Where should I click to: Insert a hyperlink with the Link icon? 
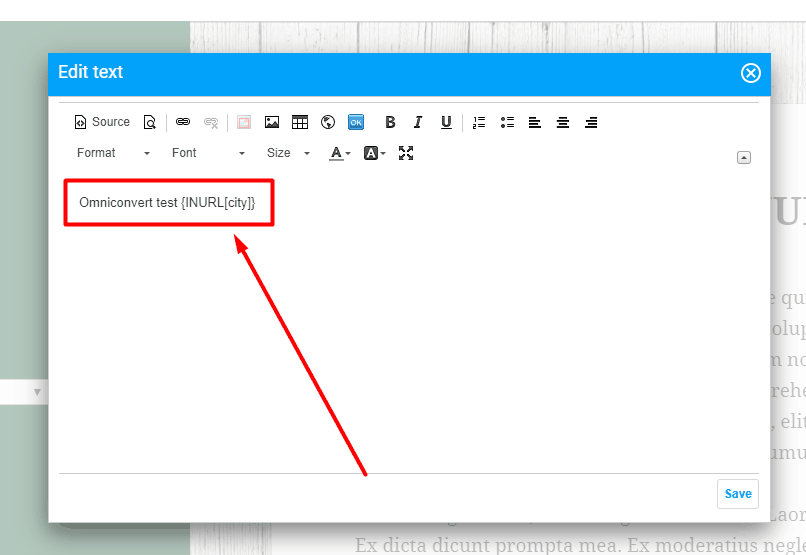tap(183, 122)
